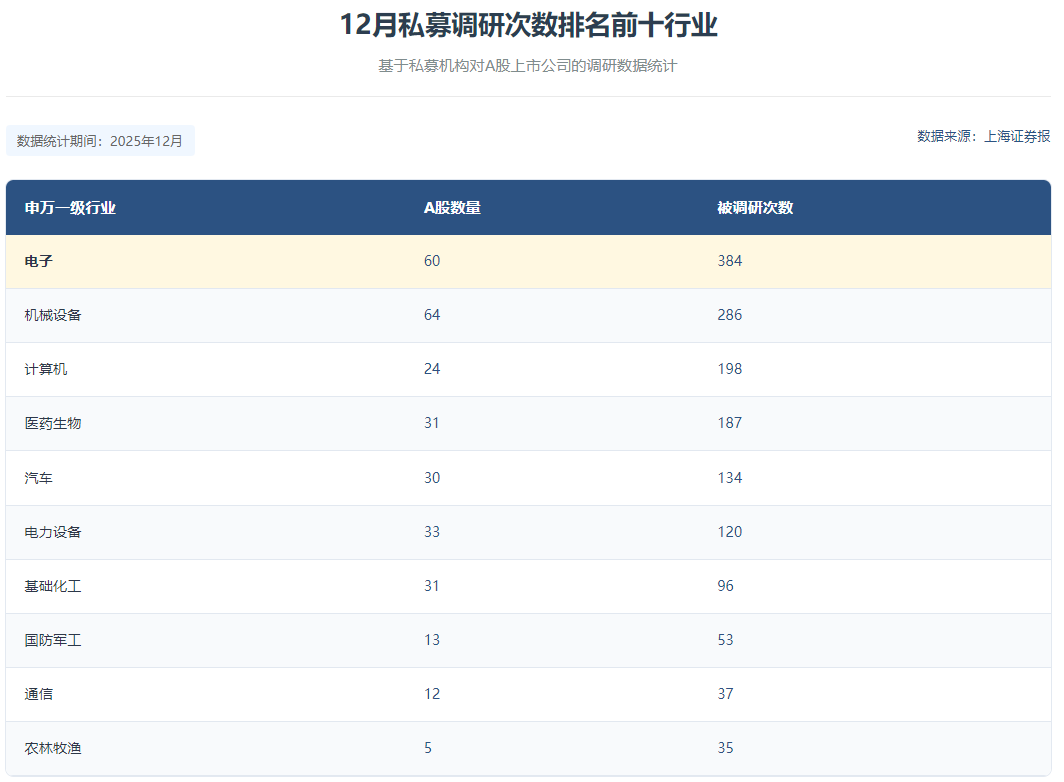Screen dimensions: 1064x782
Task: Select the highlighted 电子 row
Action: pyautogui.click(x=528, y=261)
